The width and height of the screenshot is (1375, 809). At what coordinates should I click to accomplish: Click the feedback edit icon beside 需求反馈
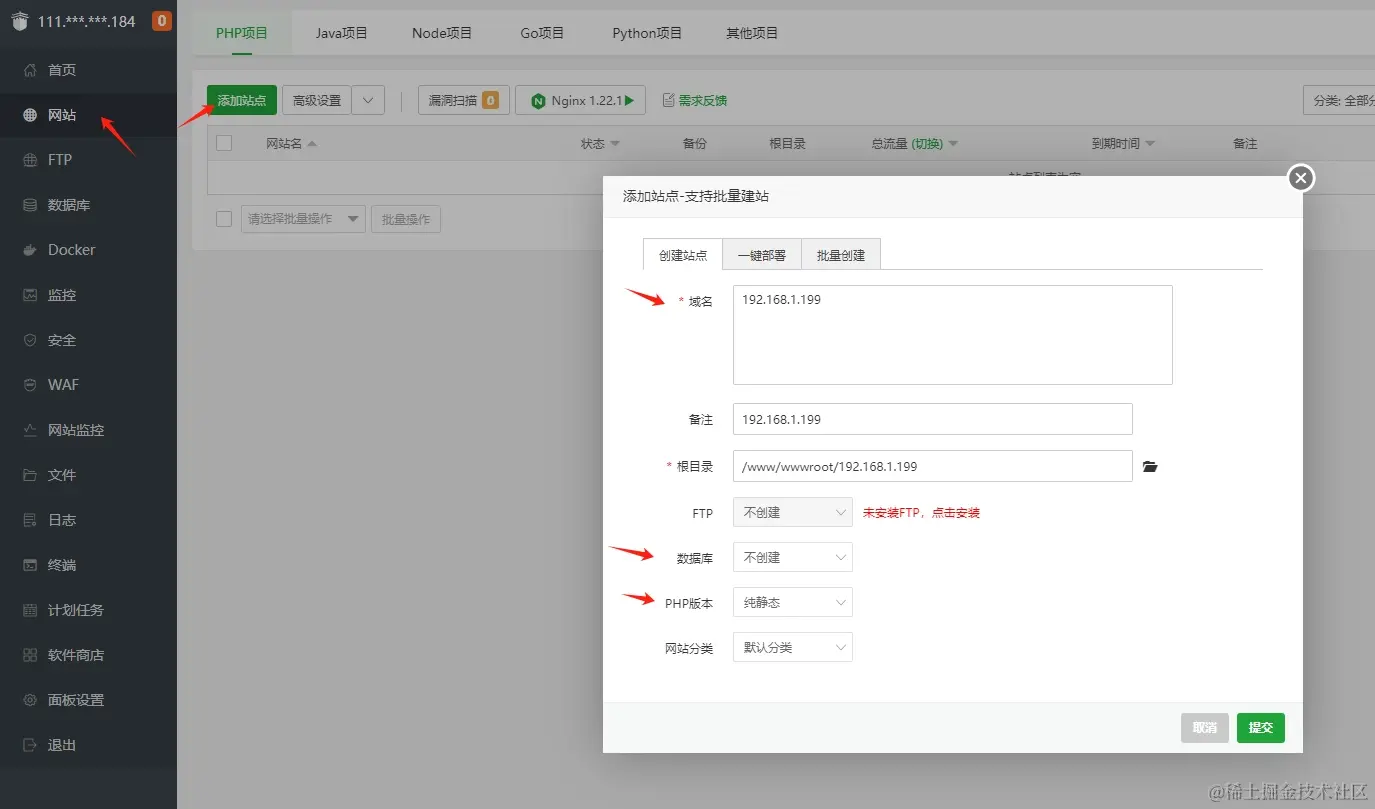(x=669, y=100)
